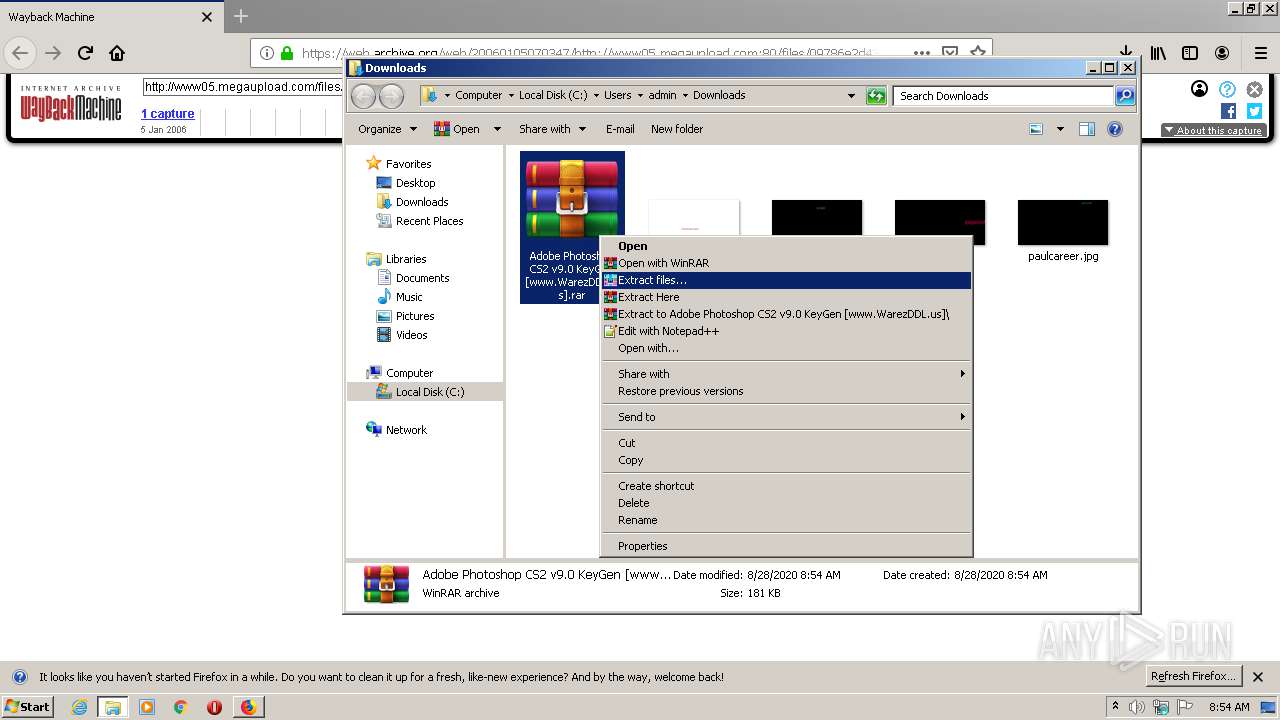Choose Extract files... option
Image resolution: width=1280 pixels, height=720 pixels.
tap(786, 280)
